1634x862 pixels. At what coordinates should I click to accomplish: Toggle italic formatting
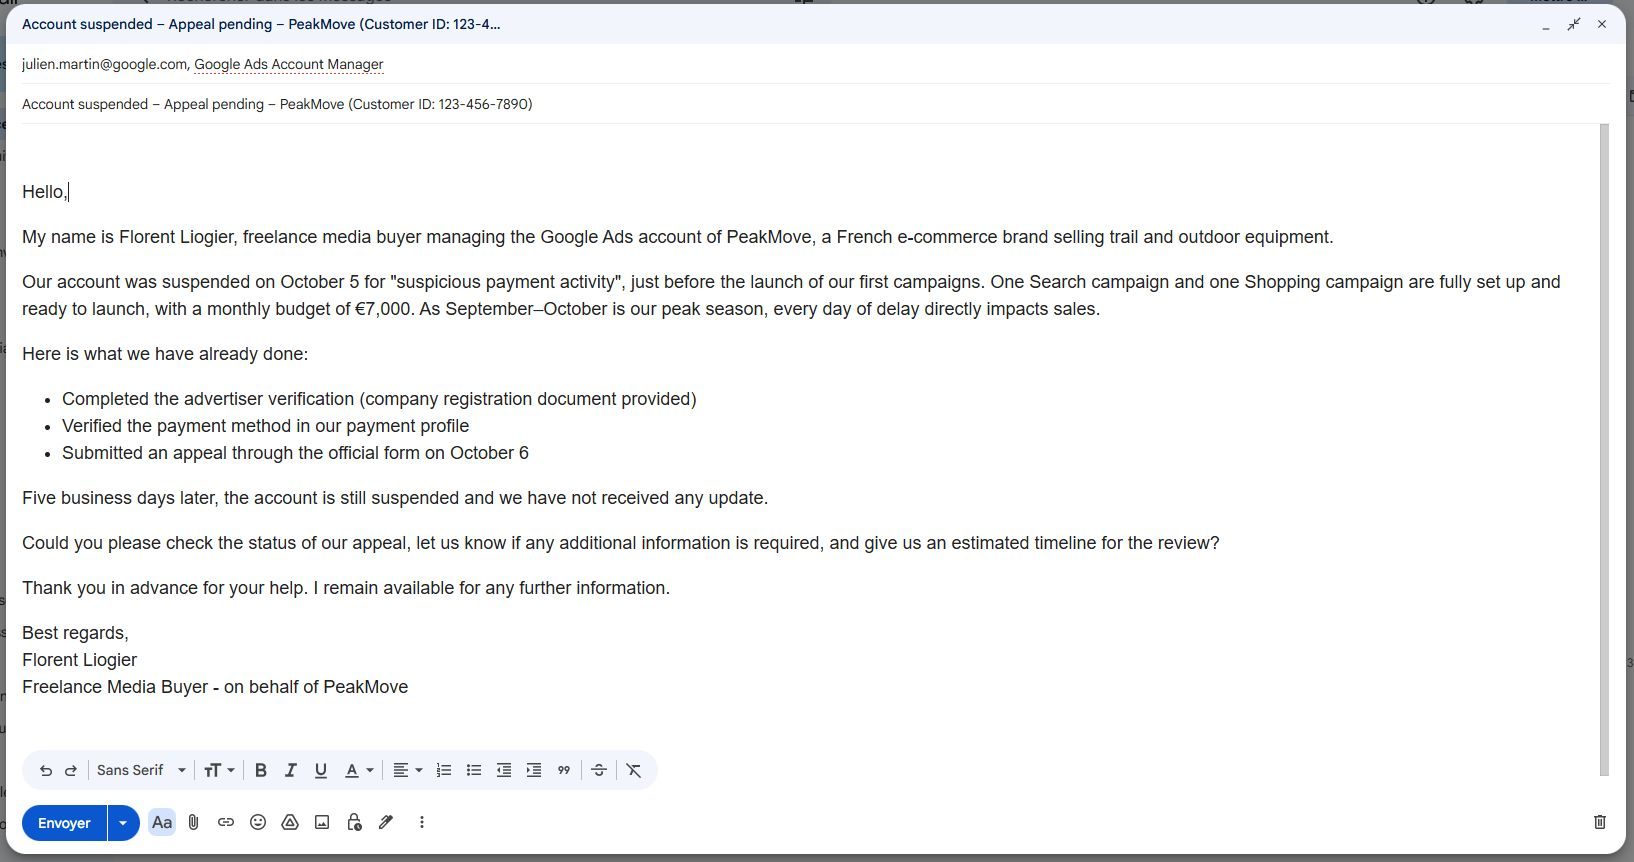[x=291, y=770]
